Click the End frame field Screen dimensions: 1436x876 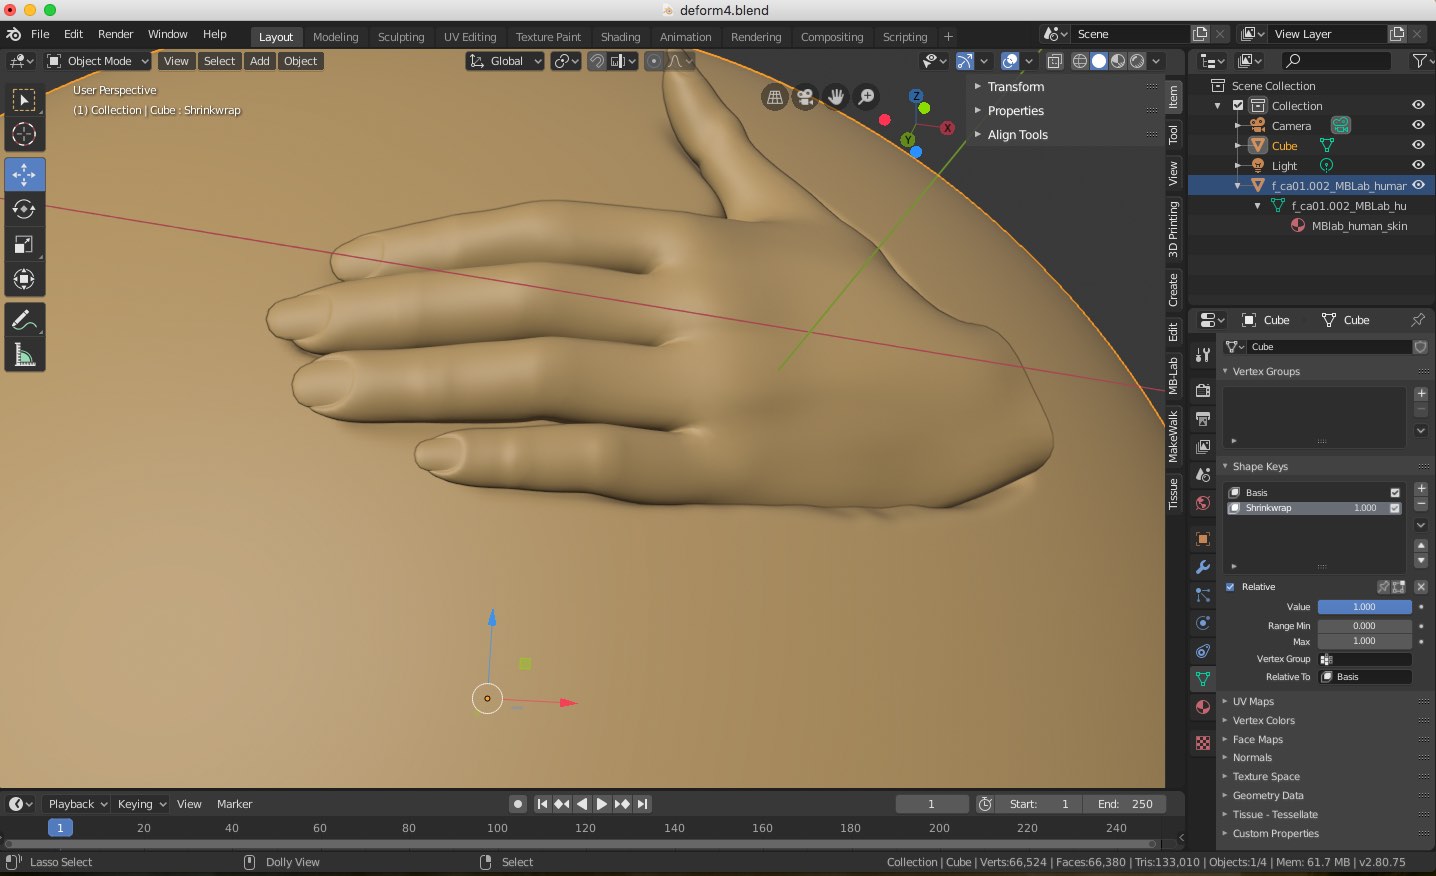tap(1126, 804)
